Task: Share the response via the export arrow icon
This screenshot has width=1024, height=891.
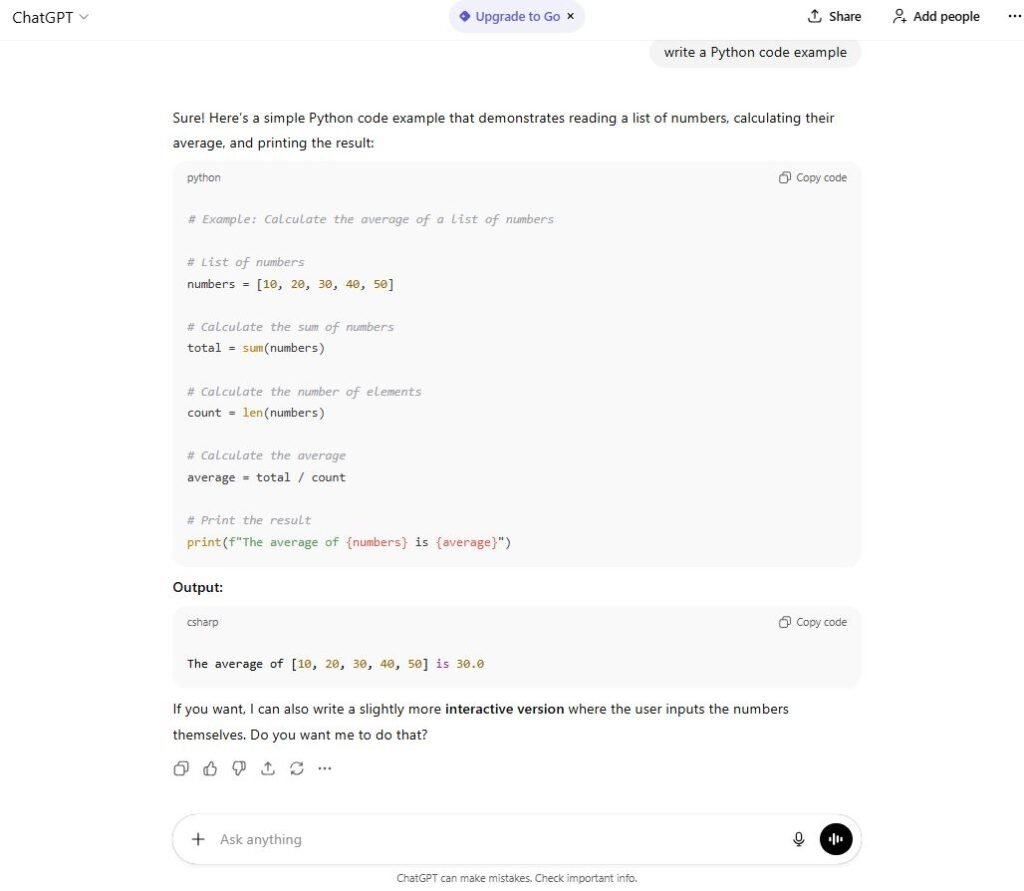Action: (x=267, y=768)
